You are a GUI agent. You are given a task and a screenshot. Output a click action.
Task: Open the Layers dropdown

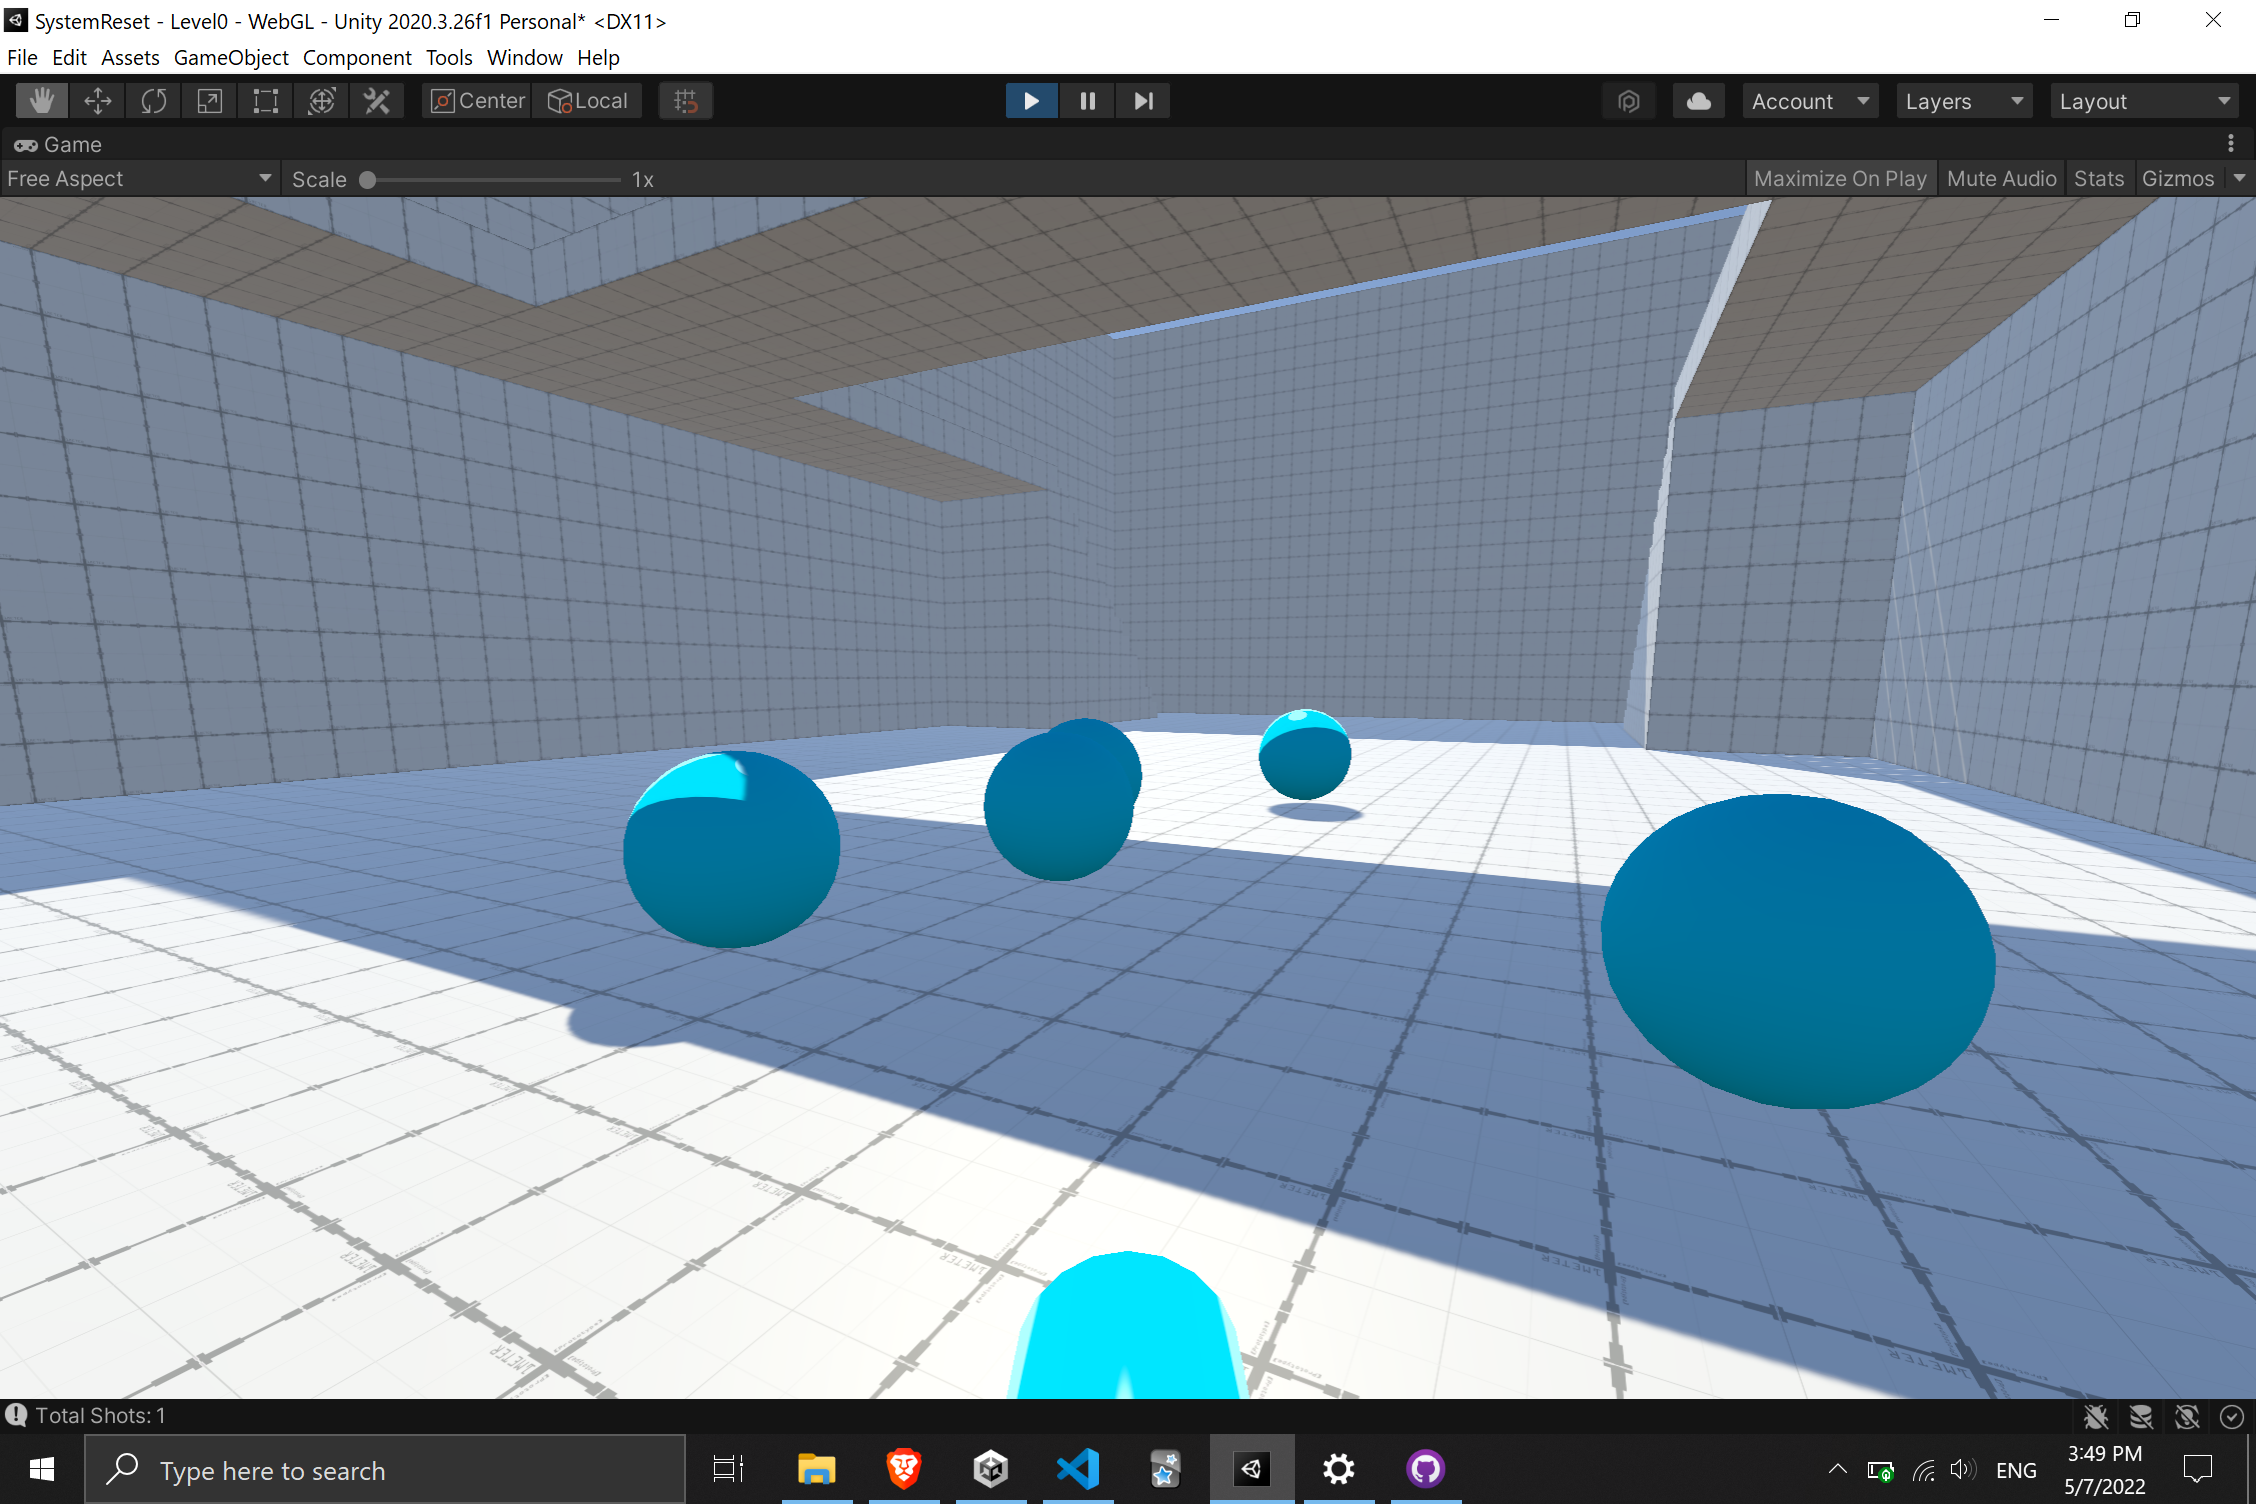tap(1962, 101)
